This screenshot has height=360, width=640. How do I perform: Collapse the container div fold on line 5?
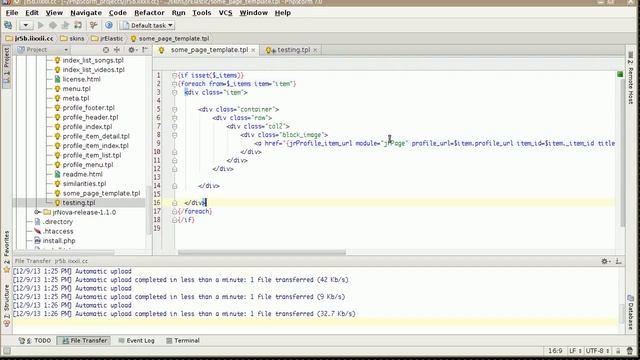click(175, 109)
